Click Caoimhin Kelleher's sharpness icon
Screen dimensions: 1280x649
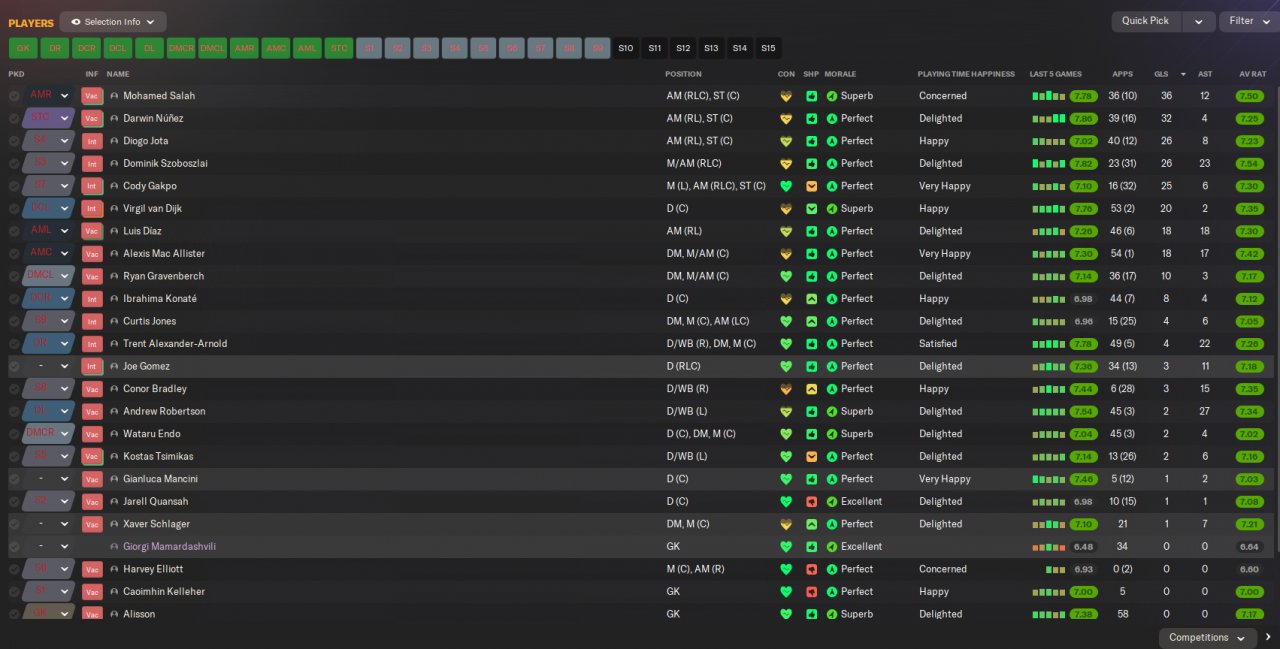(812, 592)
